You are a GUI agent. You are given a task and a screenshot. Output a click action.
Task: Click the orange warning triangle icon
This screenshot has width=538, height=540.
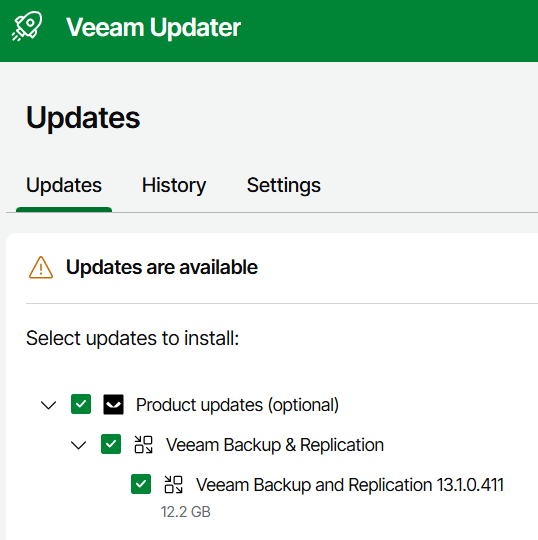coord(41,267)
